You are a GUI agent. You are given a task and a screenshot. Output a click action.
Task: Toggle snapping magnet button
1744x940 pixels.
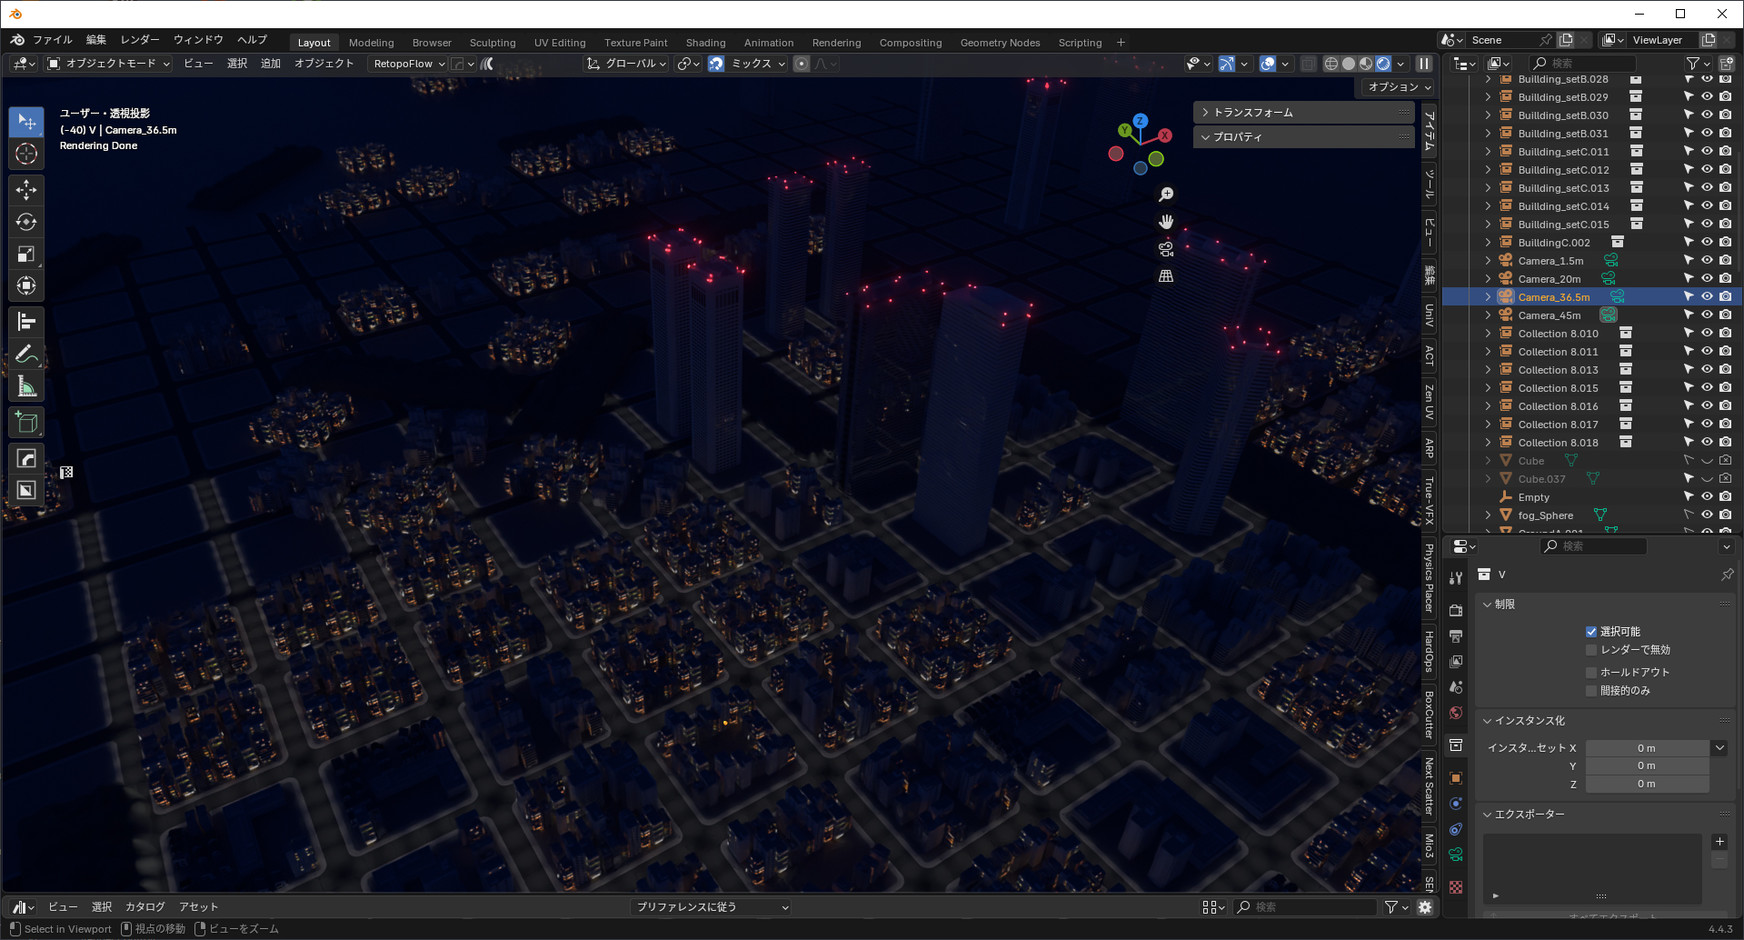[716, 63]
